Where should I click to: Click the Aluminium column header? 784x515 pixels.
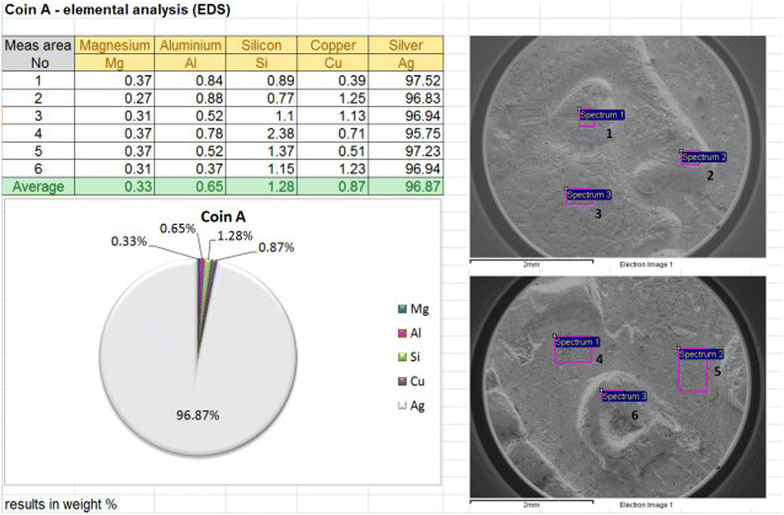click(190, 45)
